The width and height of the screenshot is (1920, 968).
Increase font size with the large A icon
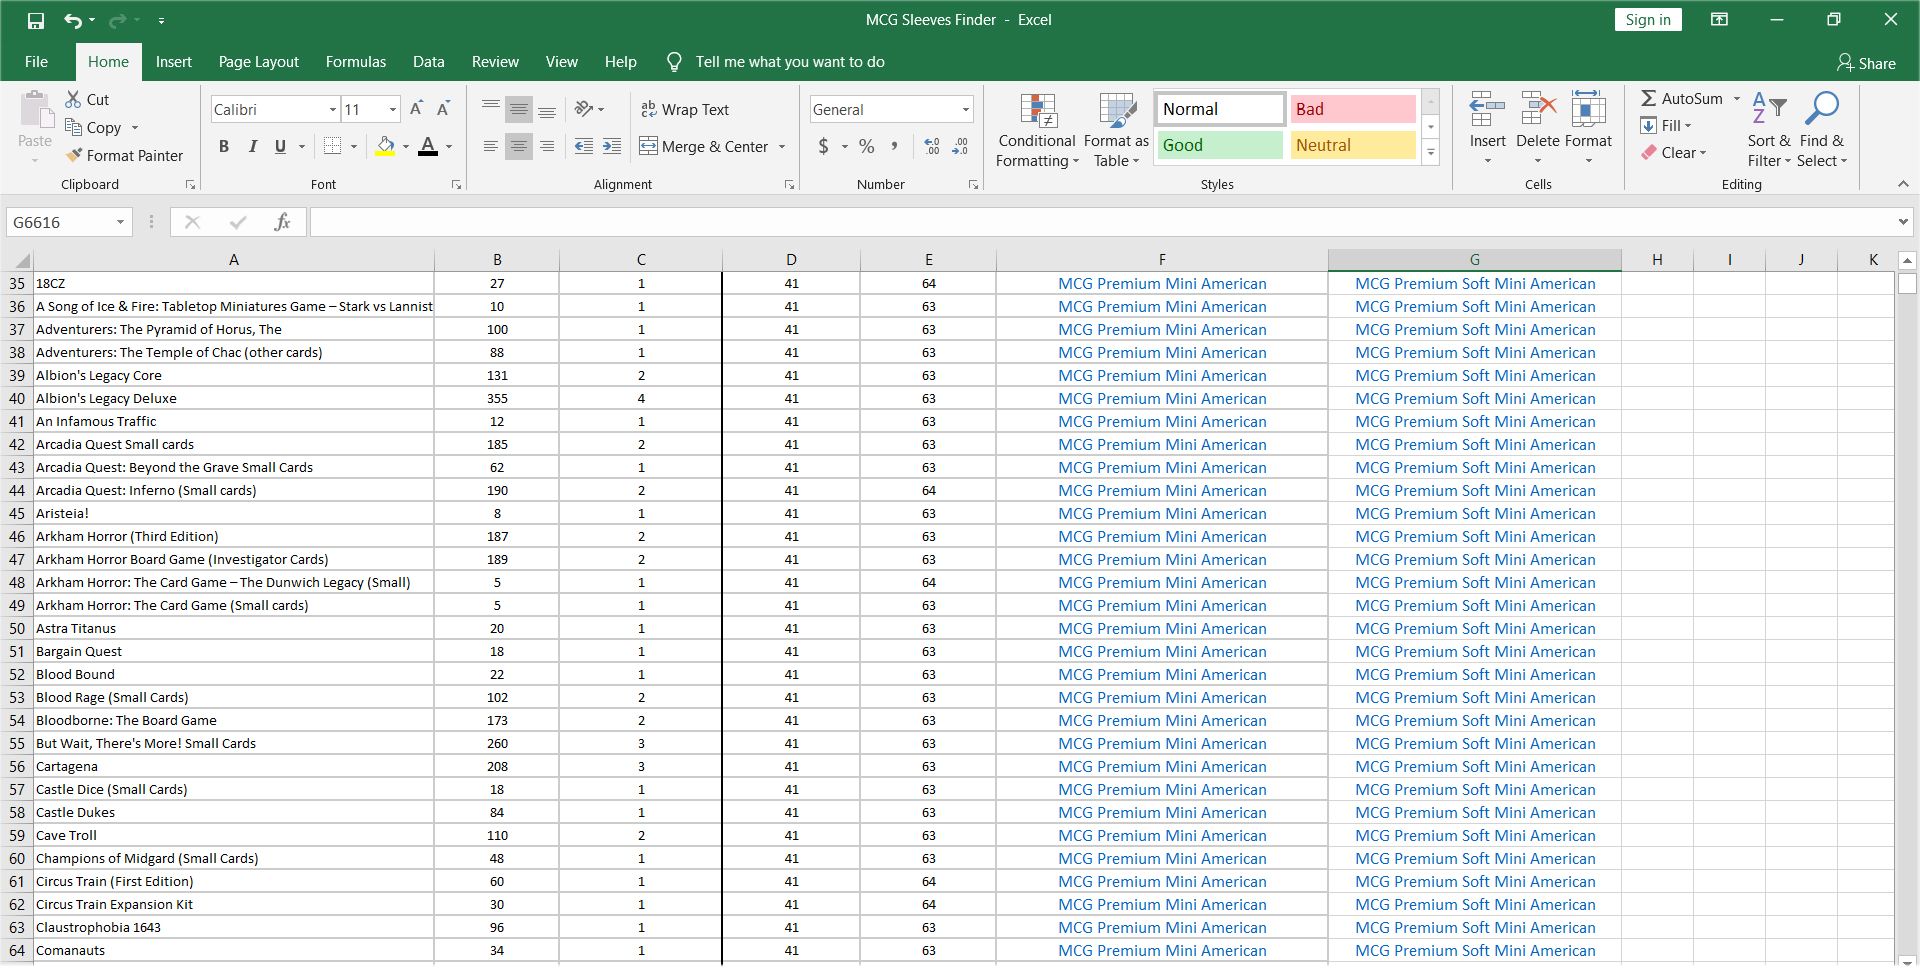point(417,109)
